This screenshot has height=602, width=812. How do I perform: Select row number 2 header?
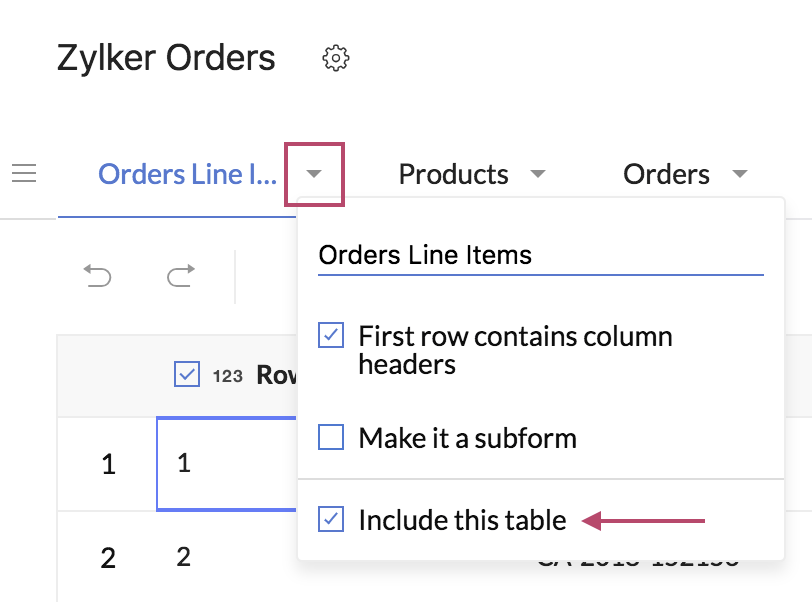[x=108, y=558]
